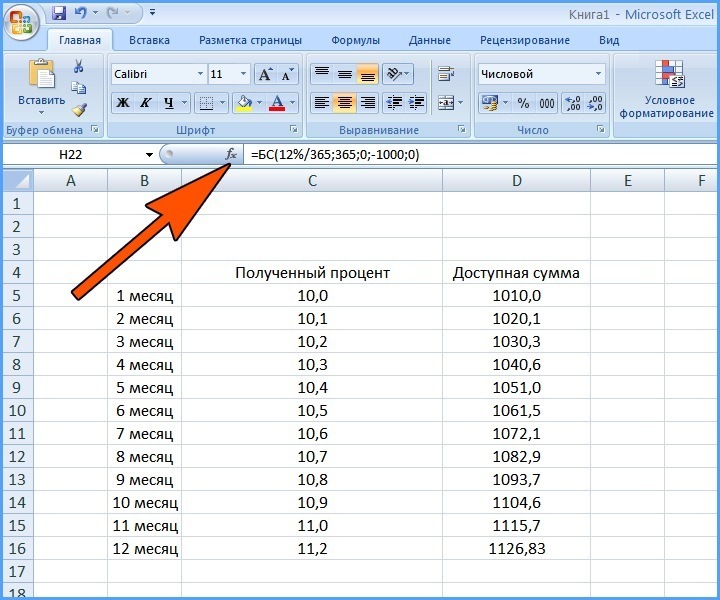Screen dimensions: 720x600
Task: Apply yellow fill color bucket
Action: pyautogui.click(x=244, y=103)
